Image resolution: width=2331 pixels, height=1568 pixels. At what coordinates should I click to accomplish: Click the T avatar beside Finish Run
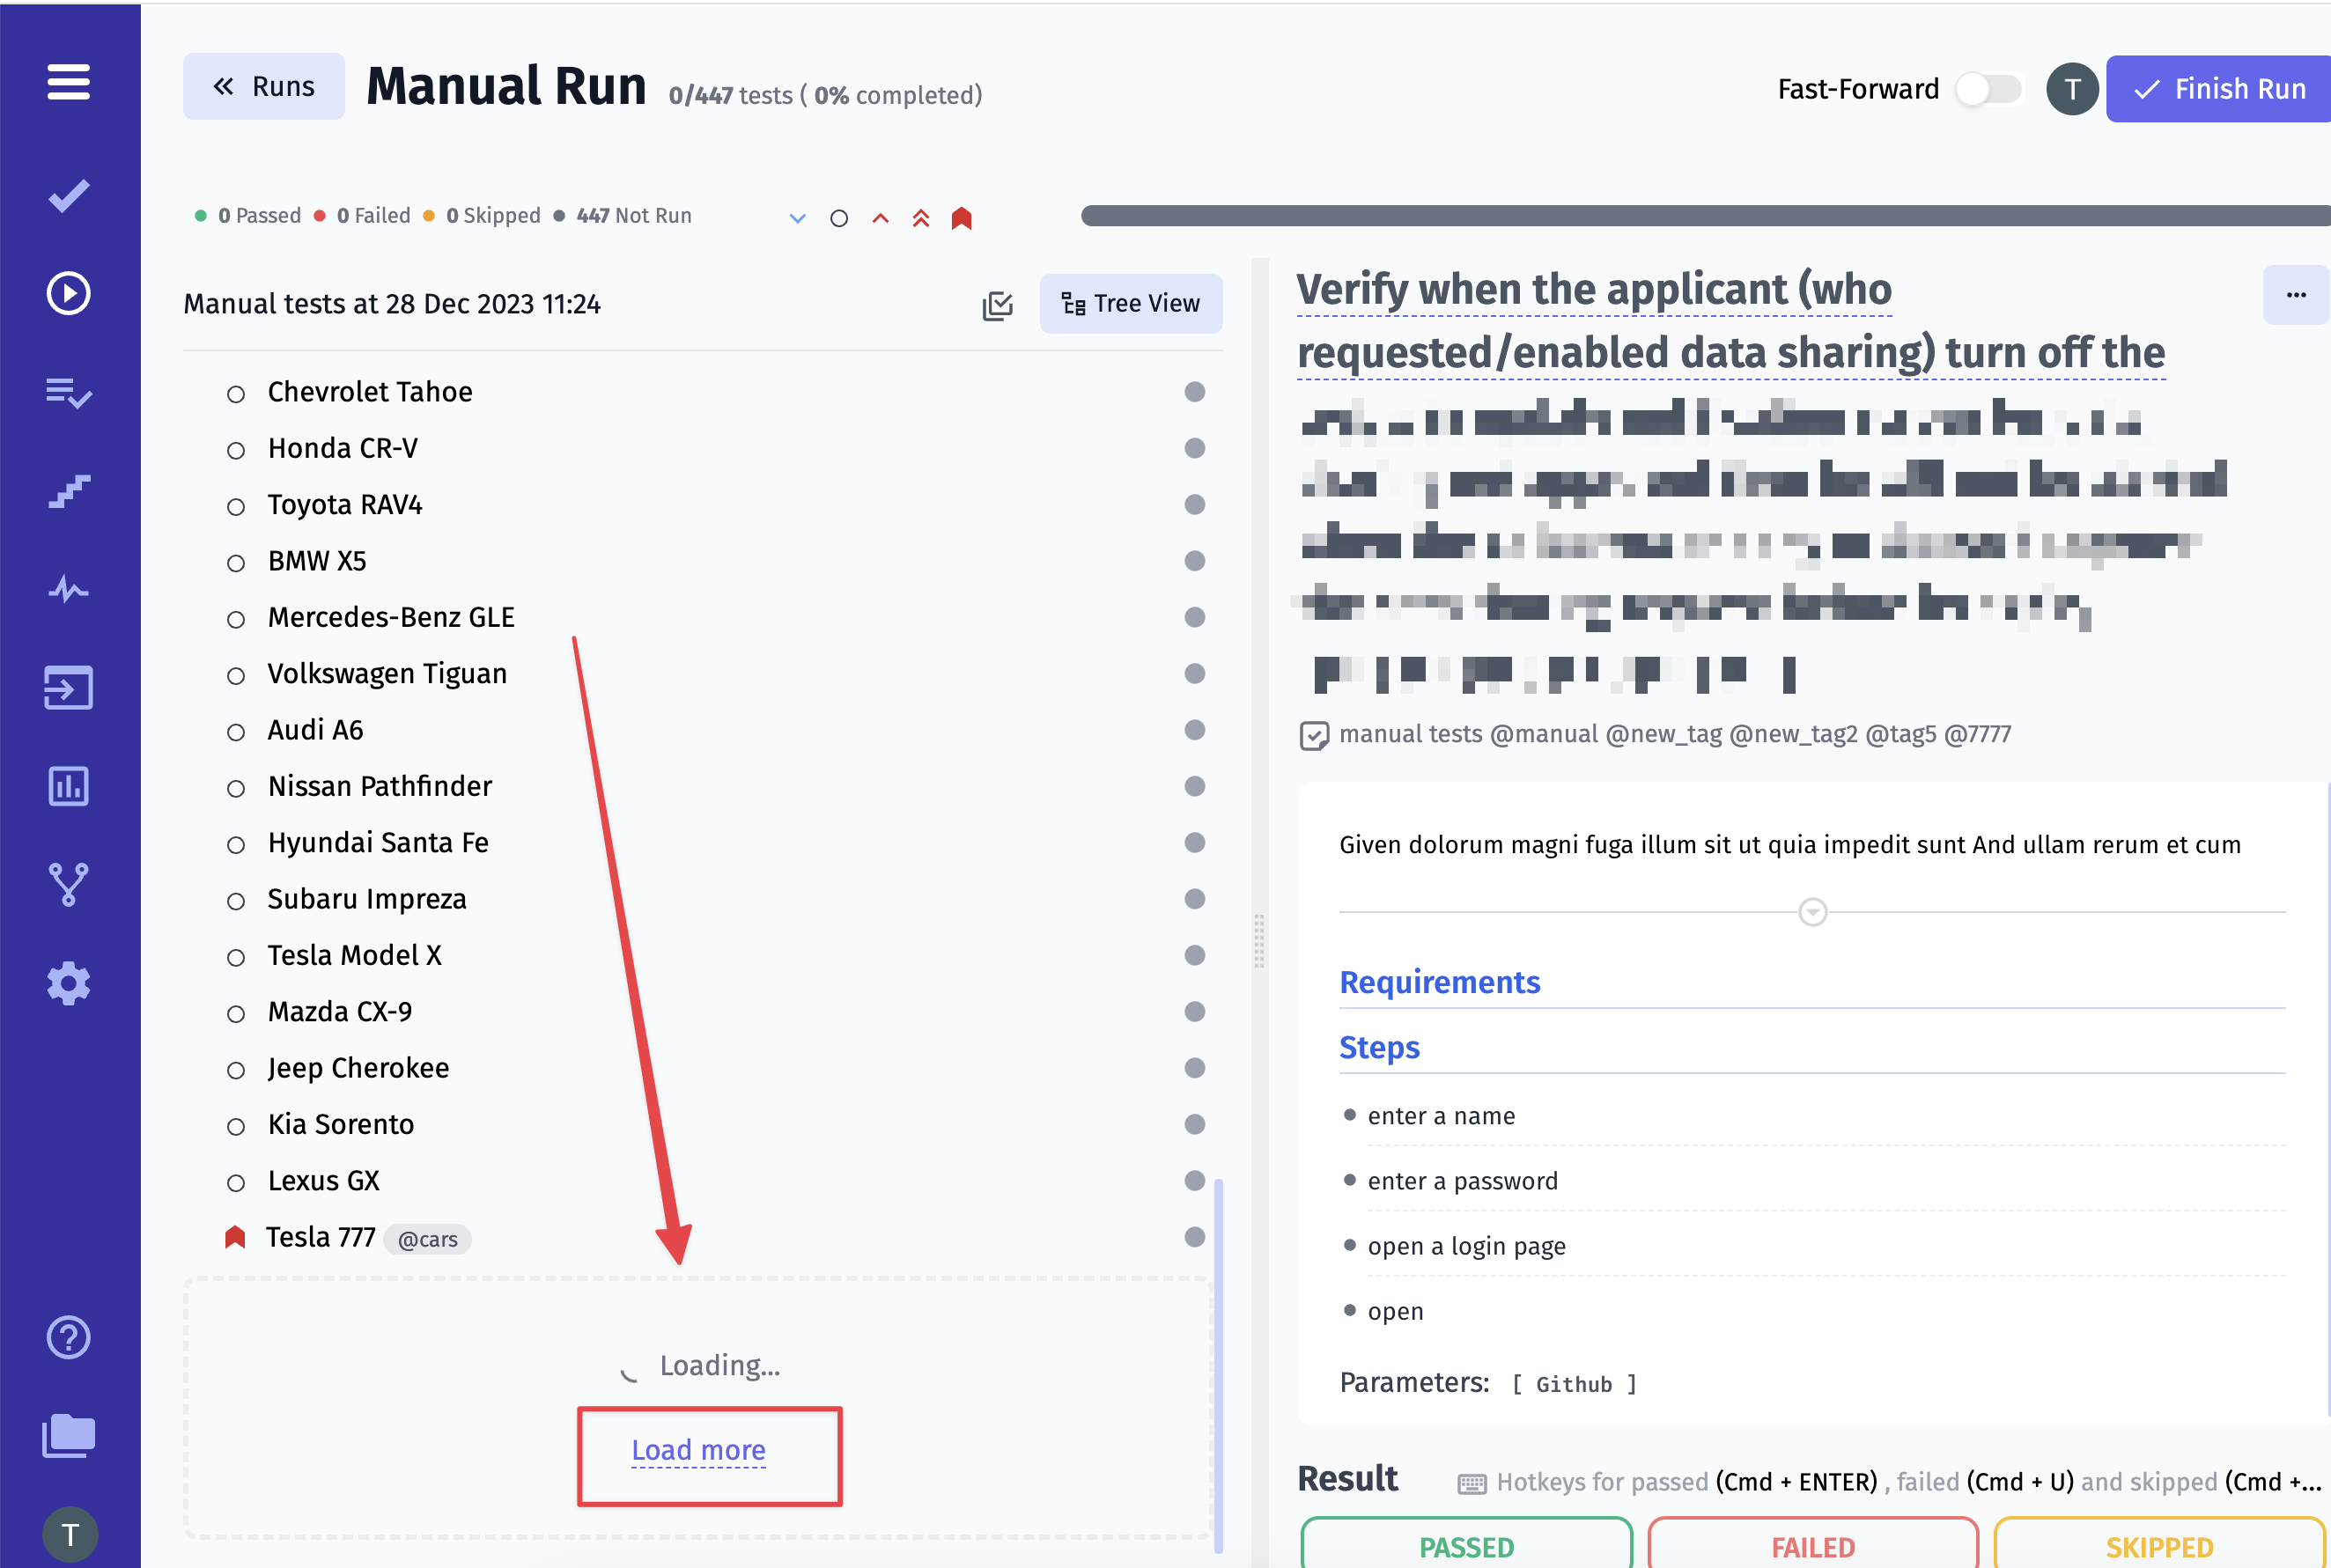pyautogui.click(x=2072, y=89)
